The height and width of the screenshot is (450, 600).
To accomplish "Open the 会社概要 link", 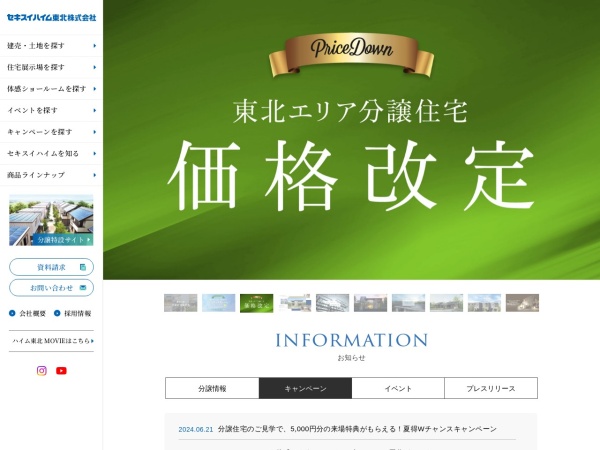I will coord(33,313).
